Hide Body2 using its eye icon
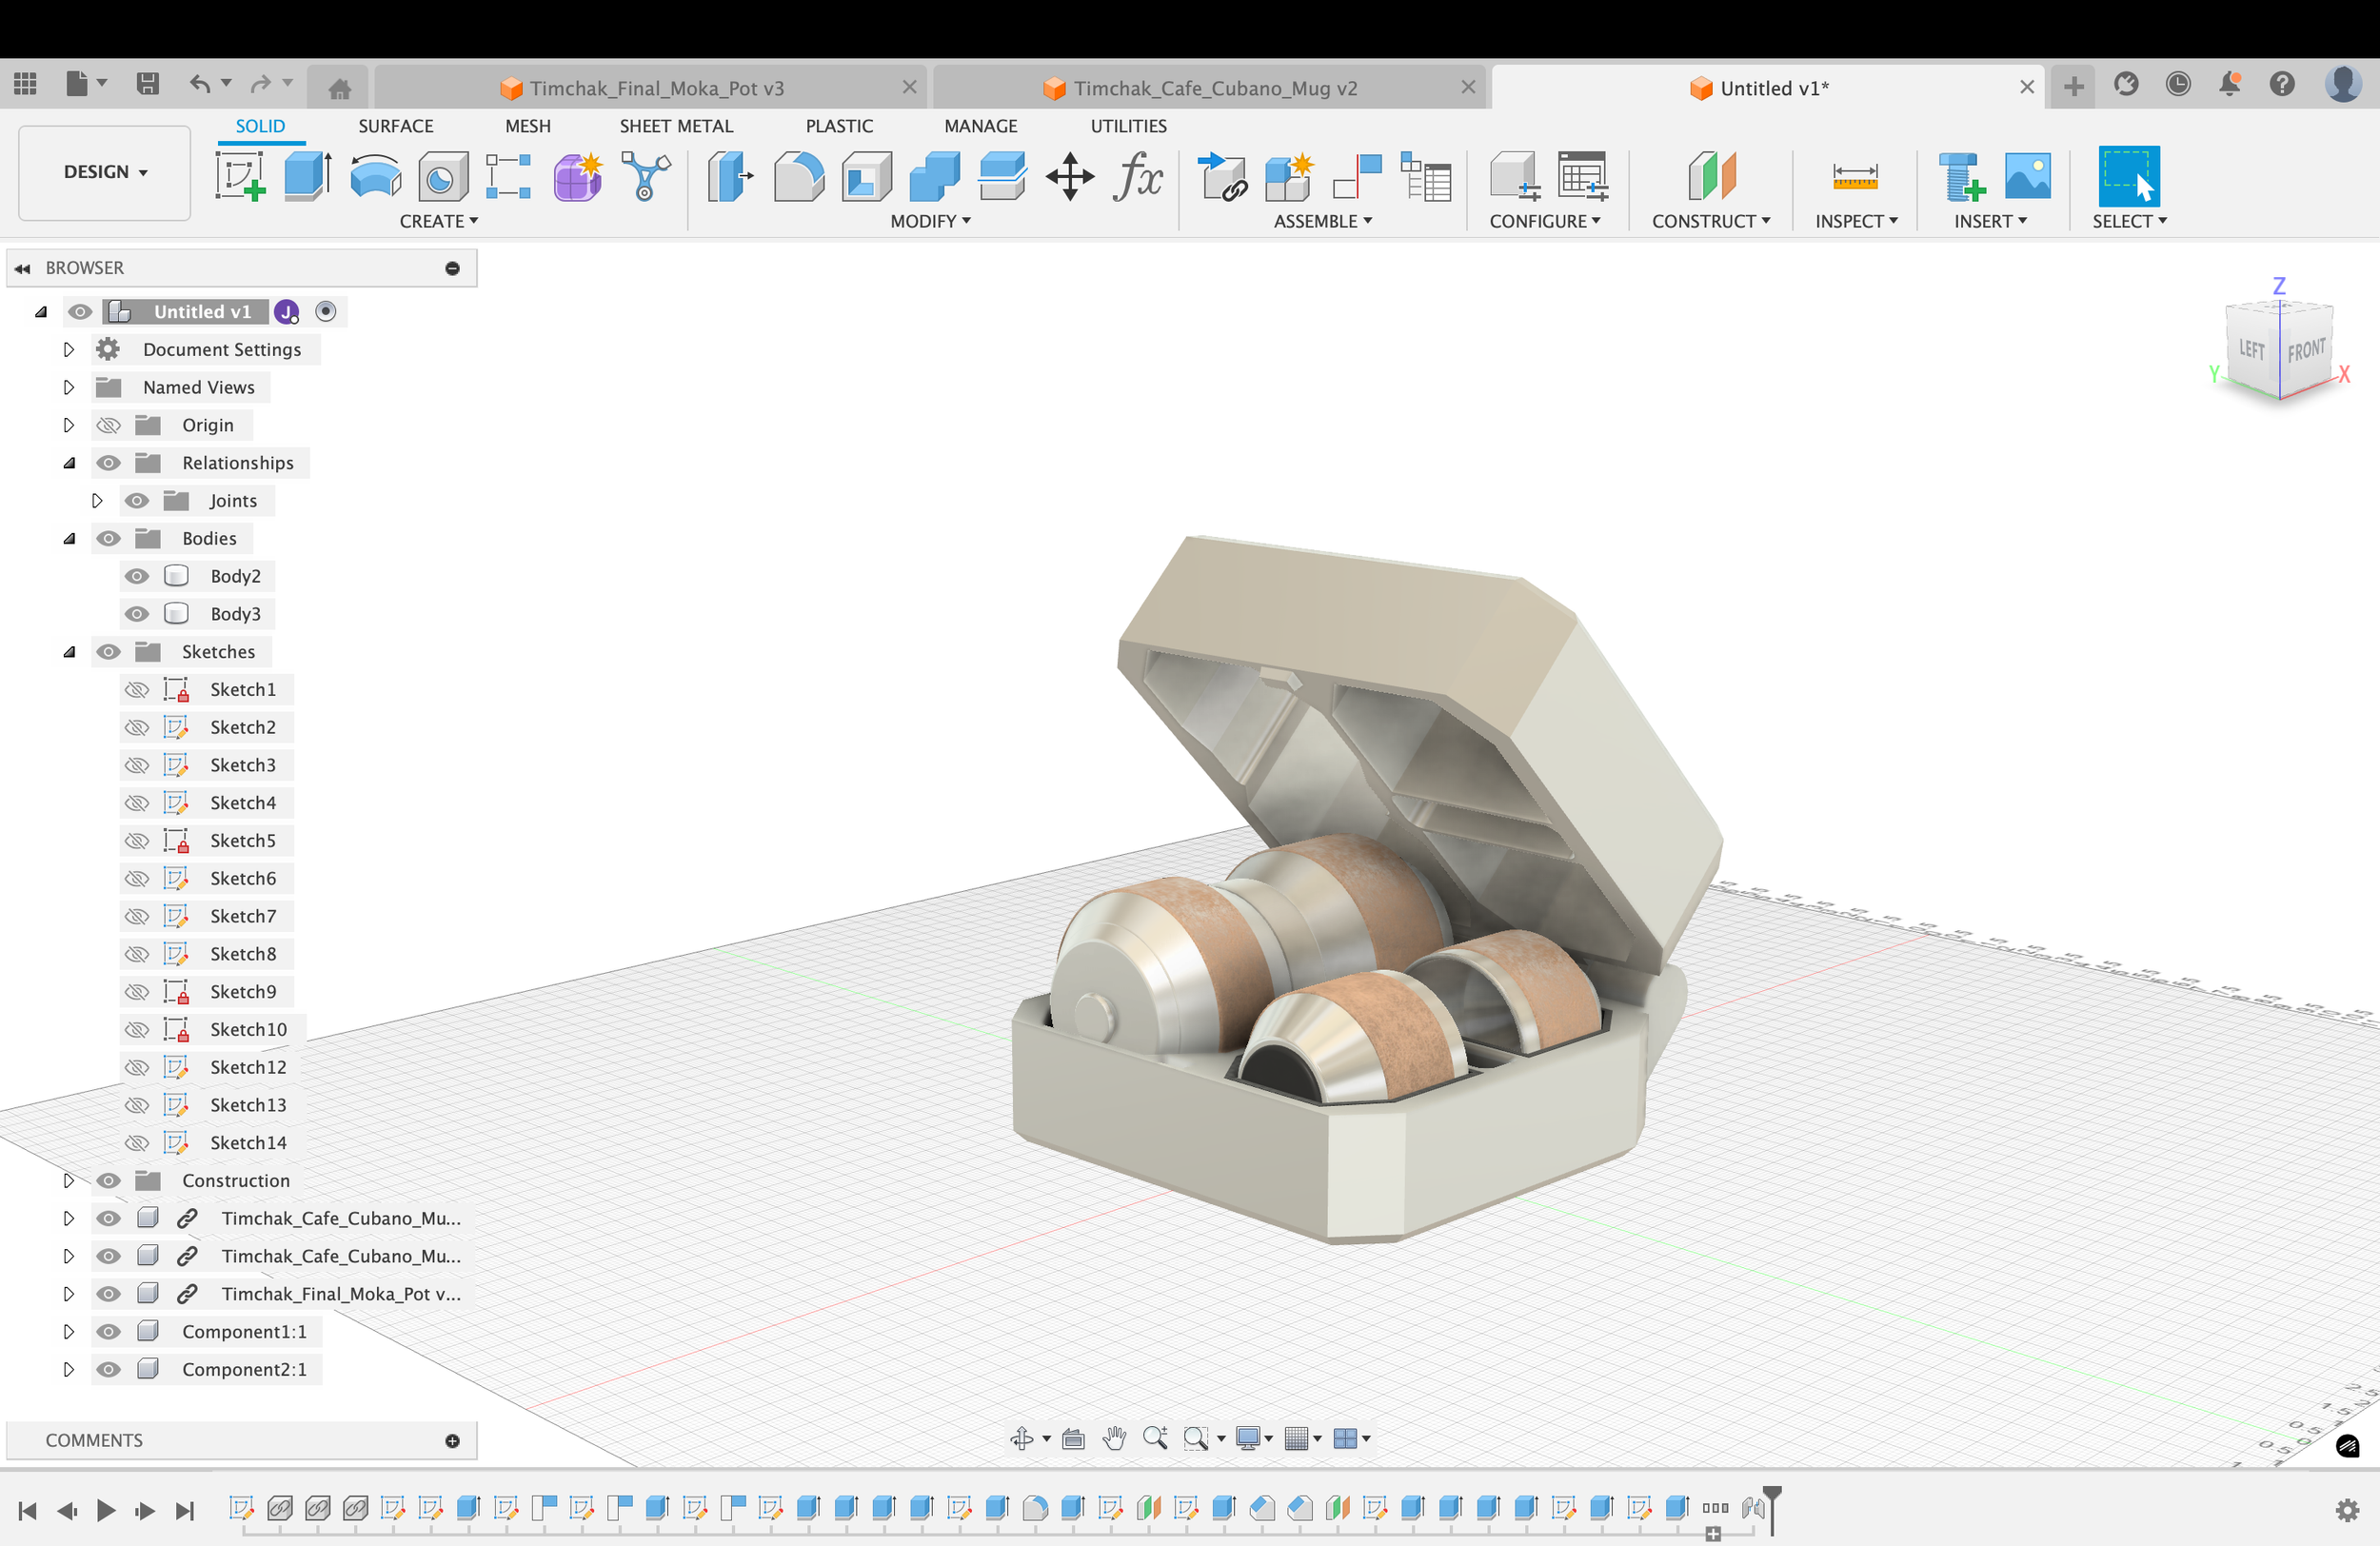 point(137,576)
